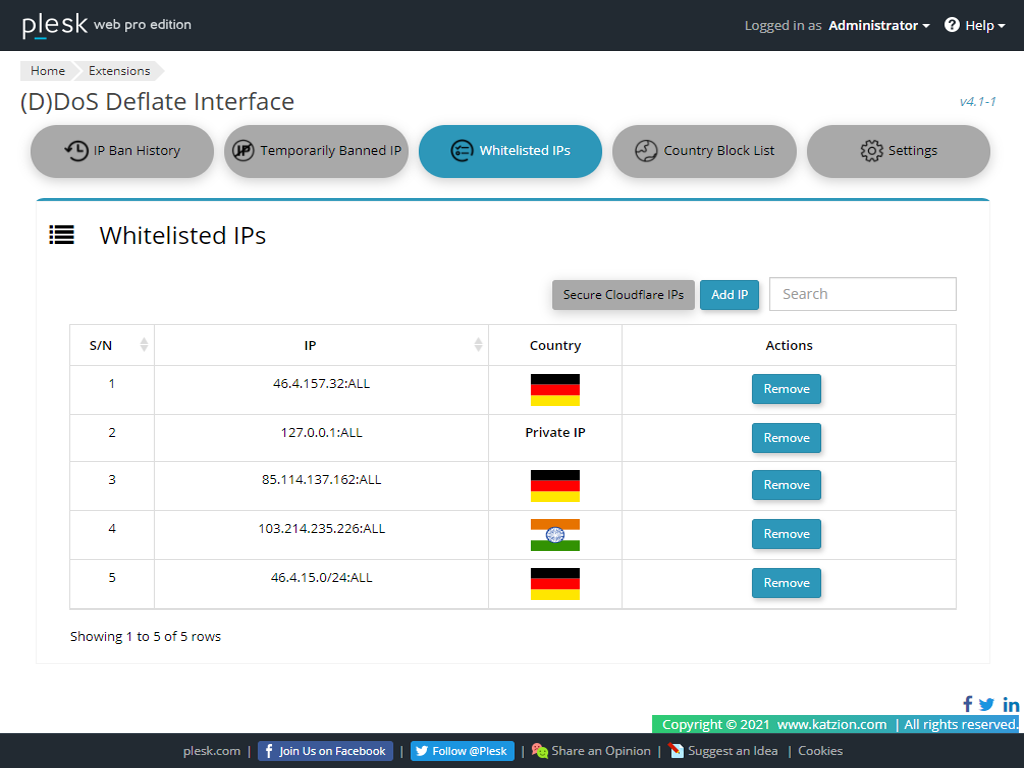Image resolution: width=1024 pixels, height=768 pixels.
Task: Click the India flag in row 4
Action: pyautogui.click(x=555, y=535)
